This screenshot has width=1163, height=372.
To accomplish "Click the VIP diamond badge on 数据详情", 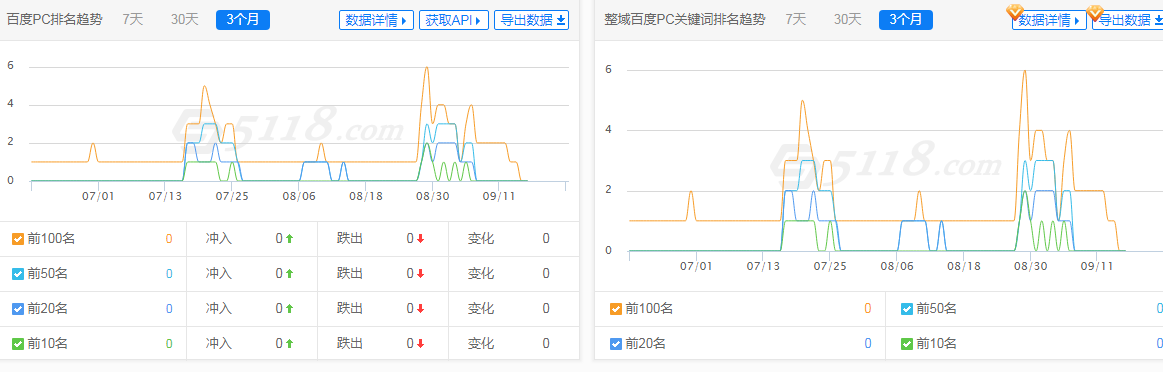I will point(1014,12).
